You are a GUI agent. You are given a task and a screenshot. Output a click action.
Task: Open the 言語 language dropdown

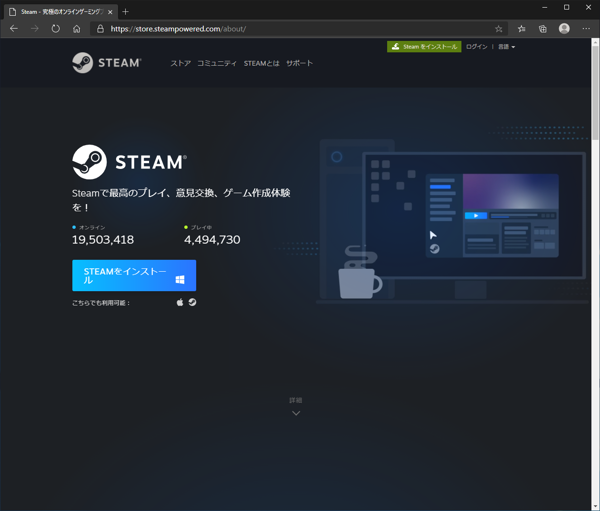point(506,47)
